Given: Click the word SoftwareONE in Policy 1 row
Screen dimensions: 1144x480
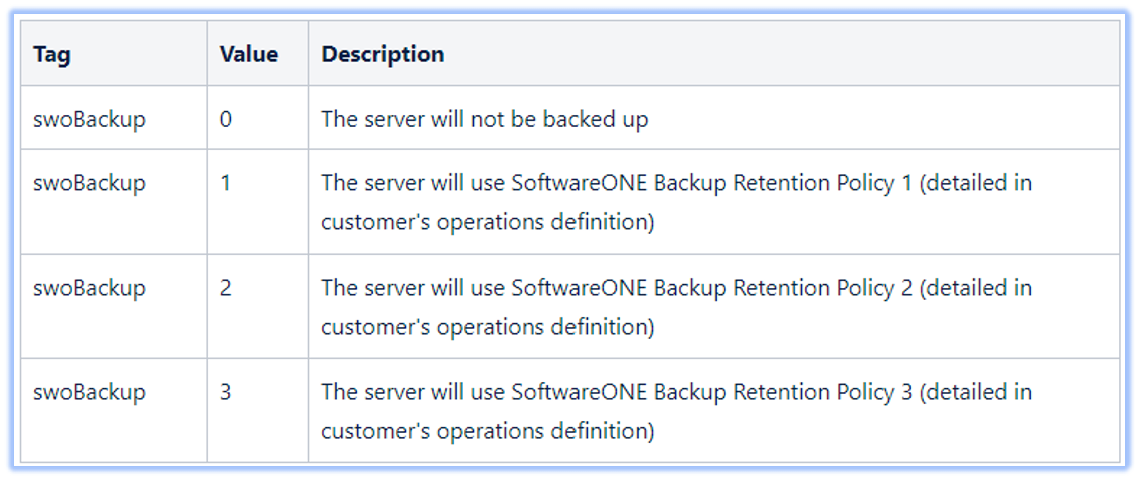Looking at the screenshot, I should click(x=579, y=182).
